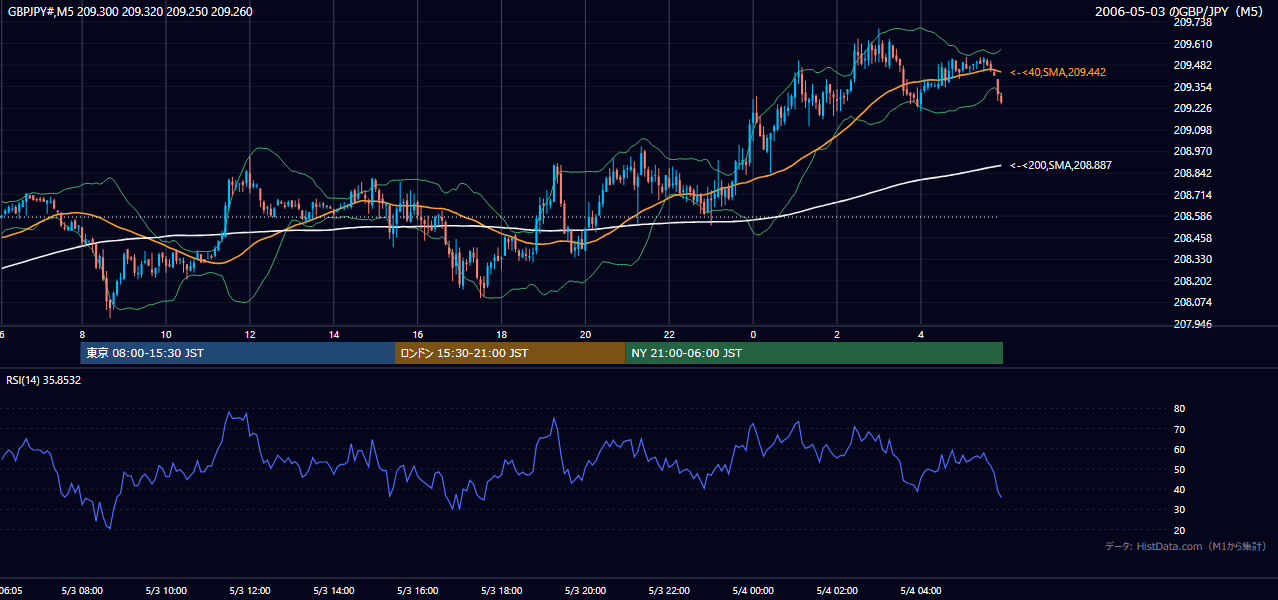Click price axis value 208.842

tap(1192, 173)
